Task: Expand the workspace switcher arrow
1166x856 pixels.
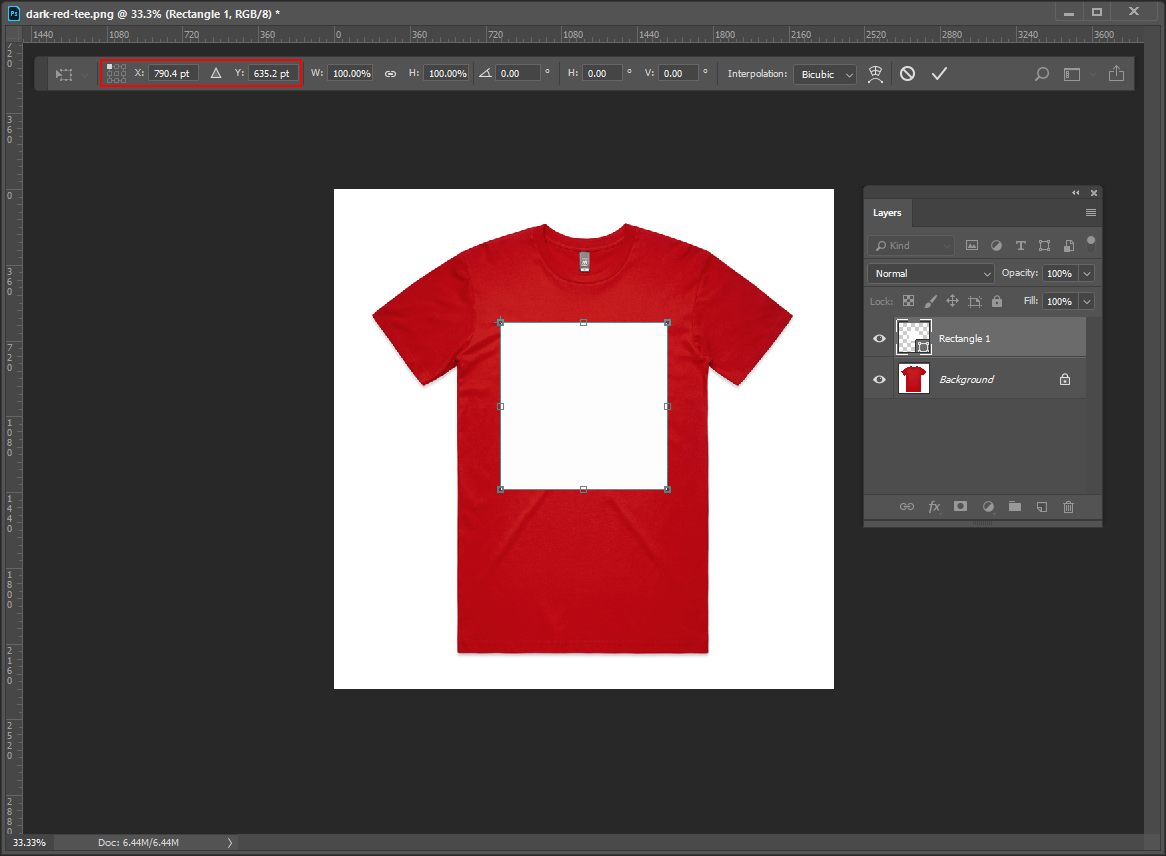Action: pyautogui.click(x=1092, y=74)
